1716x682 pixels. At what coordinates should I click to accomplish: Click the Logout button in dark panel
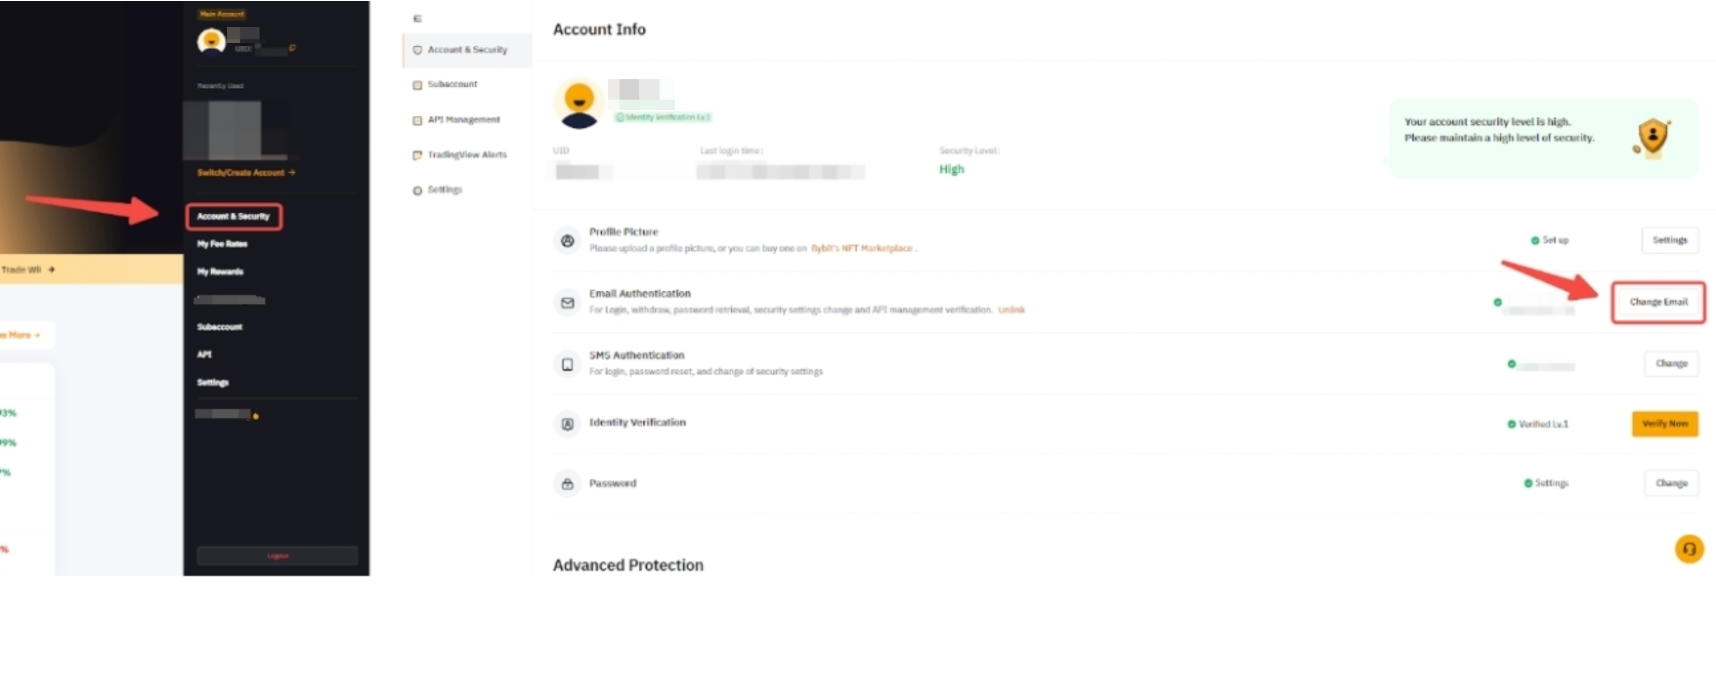tap(277, 555)
